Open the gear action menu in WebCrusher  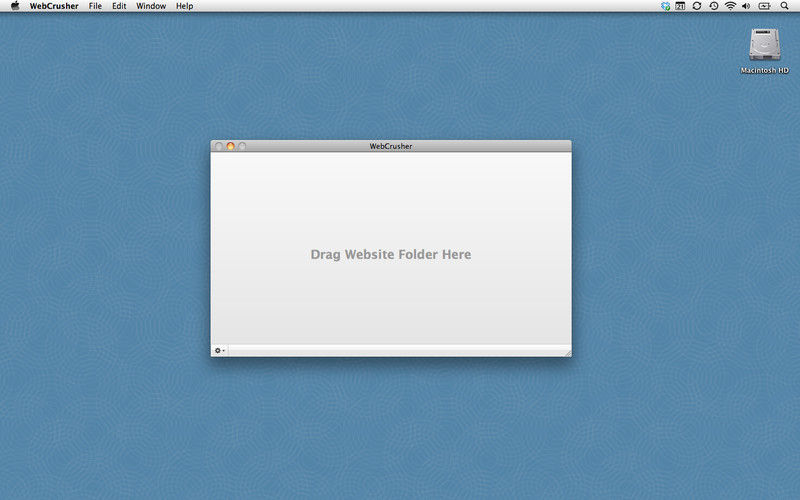click(220, 351)
